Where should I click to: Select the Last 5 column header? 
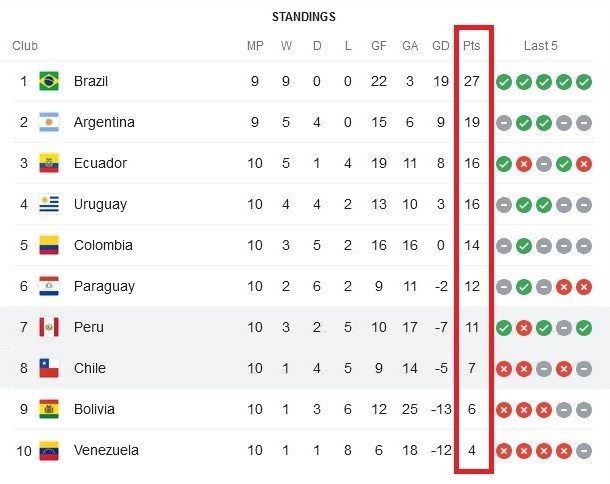click(541, 46)
